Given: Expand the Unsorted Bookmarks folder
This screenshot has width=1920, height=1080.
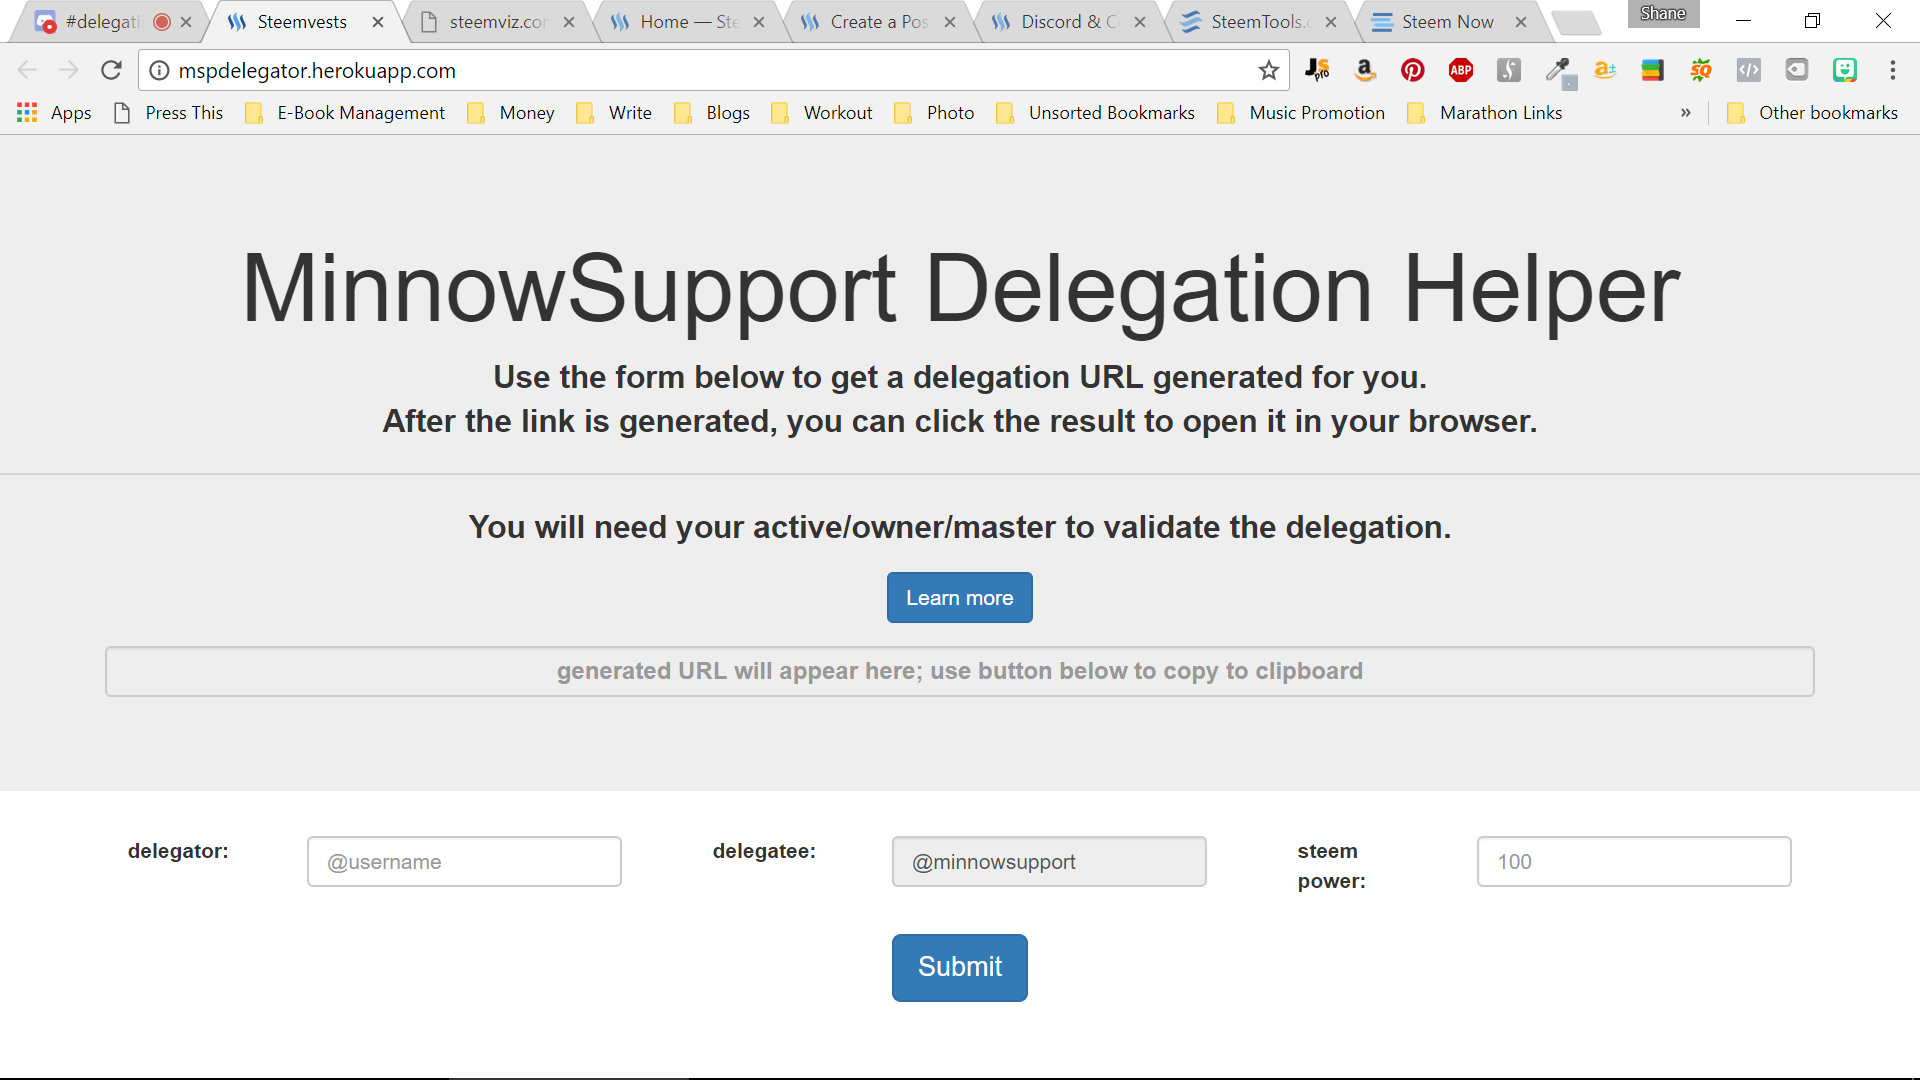Looking at the screenshot, I should (x=1096, y=113).
